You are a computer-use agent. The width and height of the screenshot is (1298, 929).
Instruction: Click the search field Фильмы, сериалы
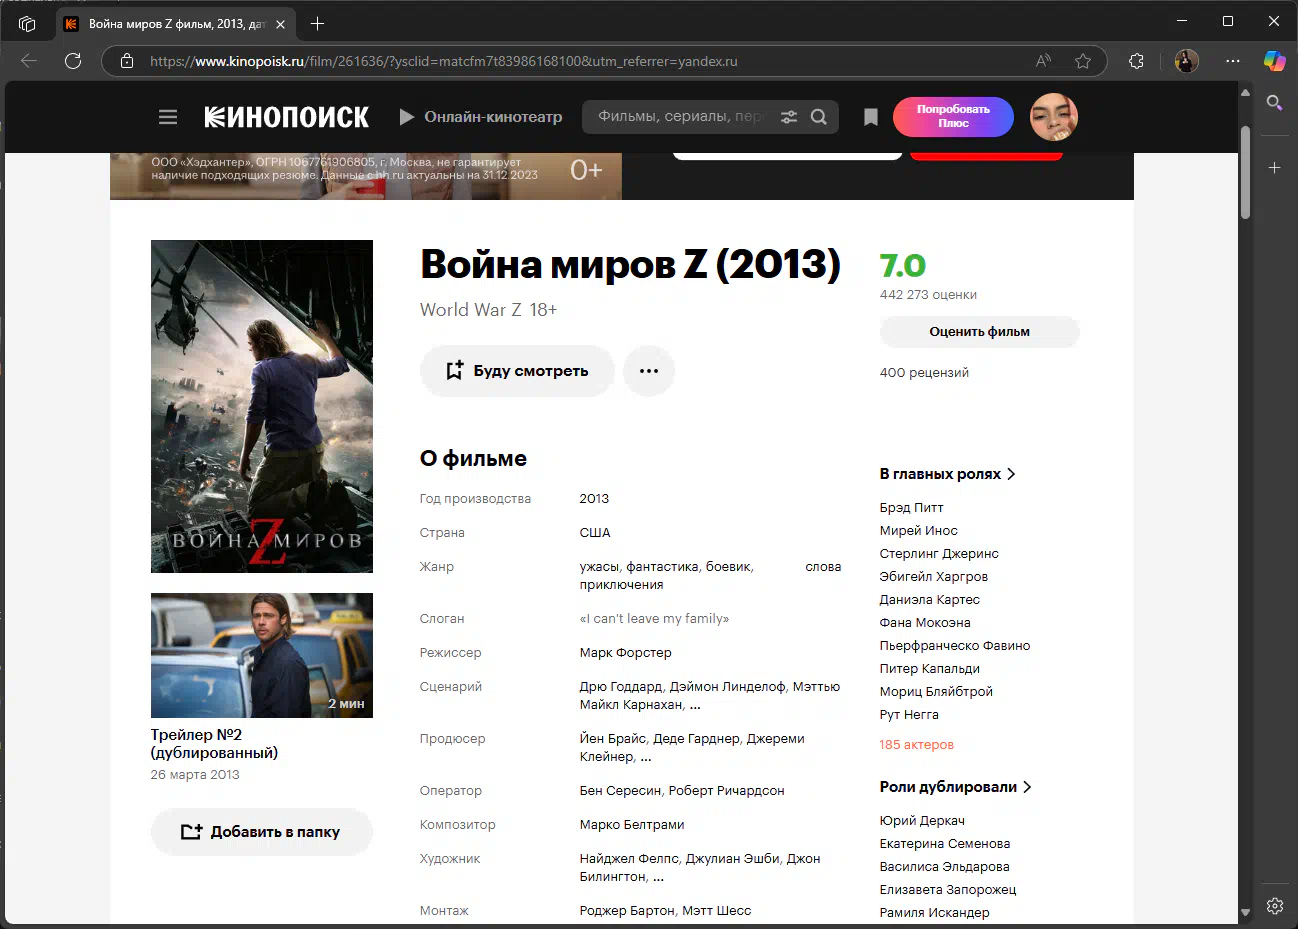pos(680,117)
